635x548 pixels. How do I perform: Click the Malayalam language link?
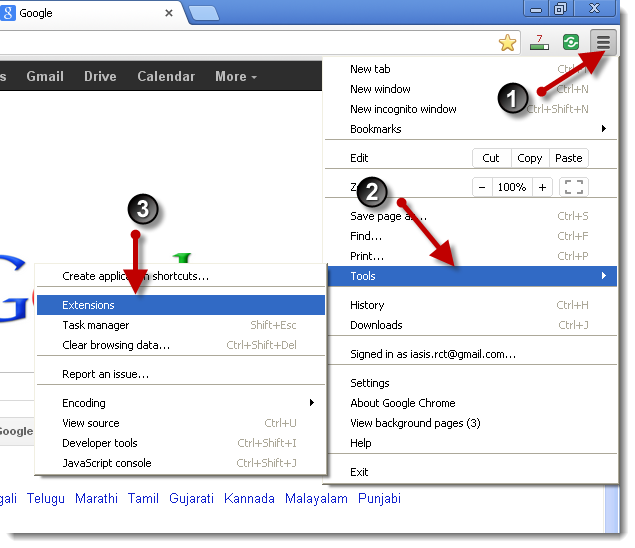316,498
